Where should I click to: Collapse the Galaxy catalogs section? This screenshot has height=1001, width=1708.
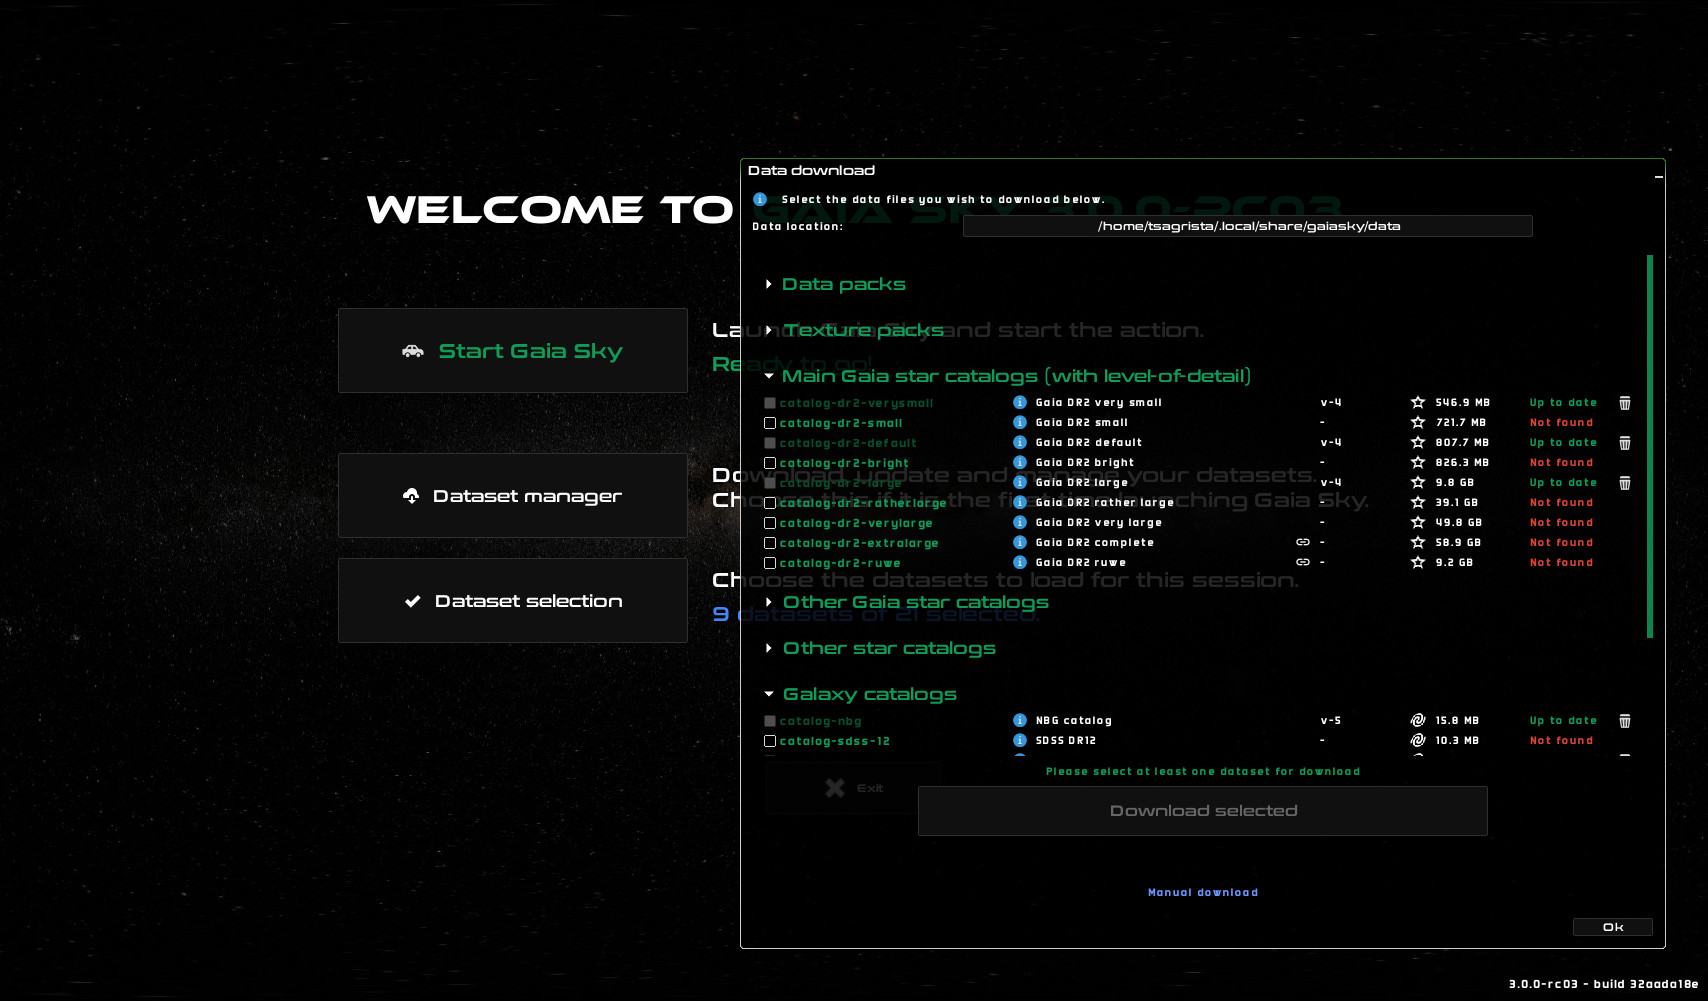(x=768, y=695)
